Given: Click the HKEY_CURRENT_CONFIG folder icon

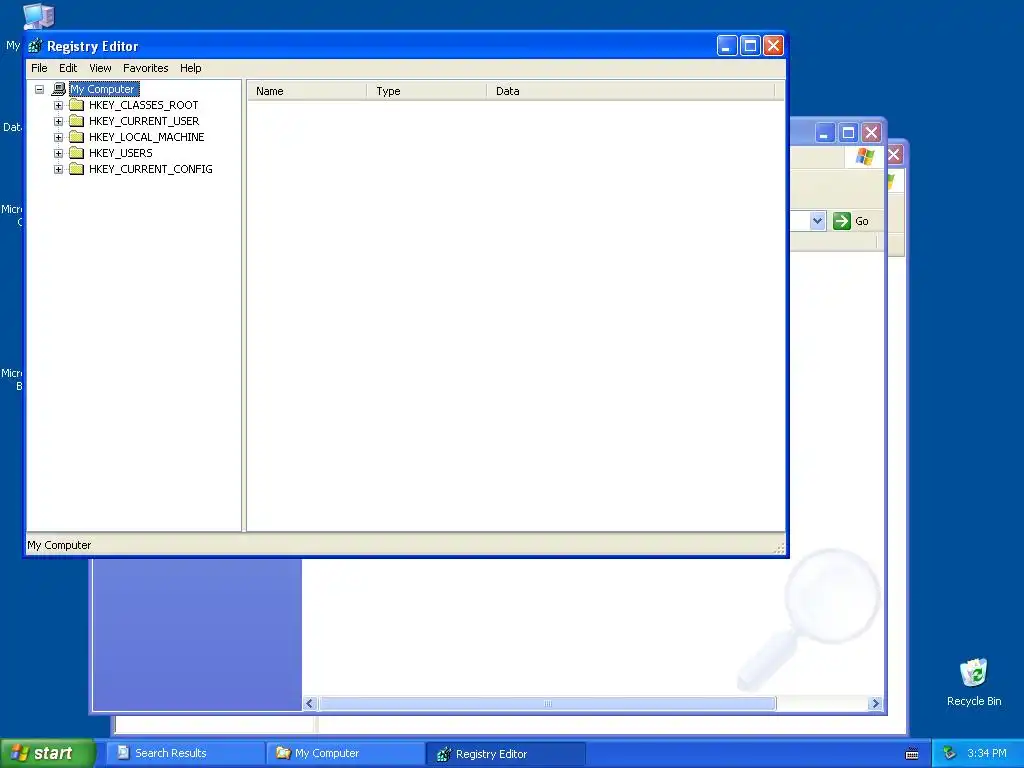Looking at the screenshot, I should [x=77, y=168].
